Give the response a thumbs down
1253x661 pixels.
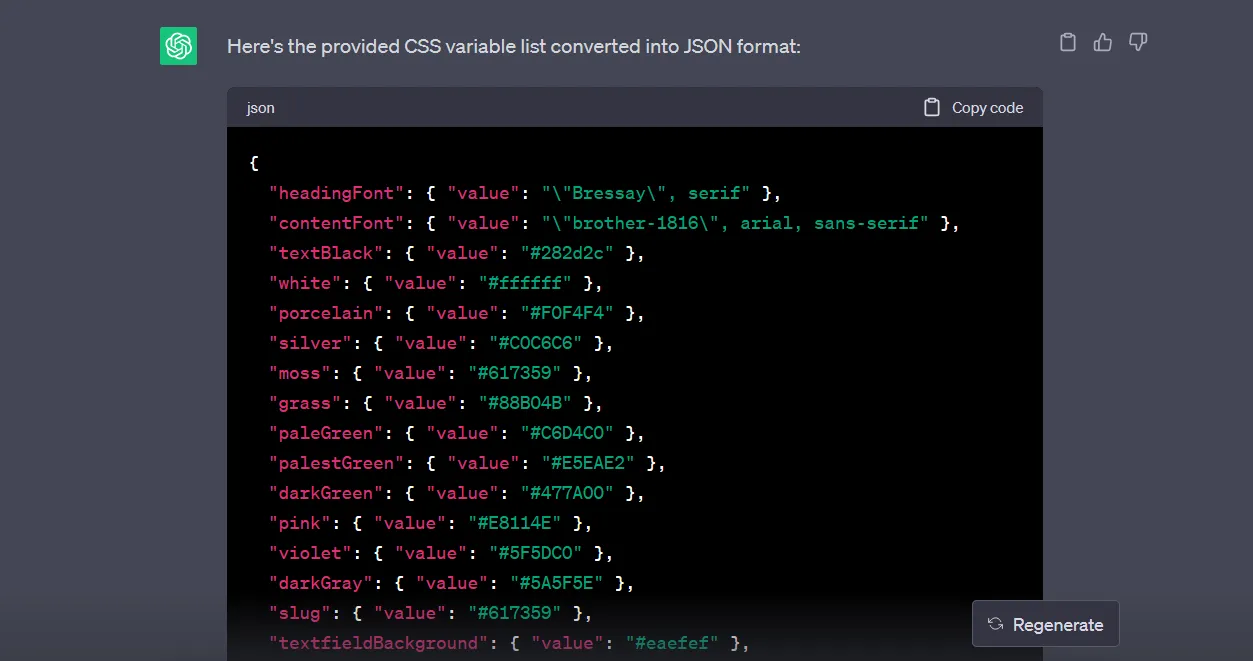pyautogui.click(x=1138, y=42)
